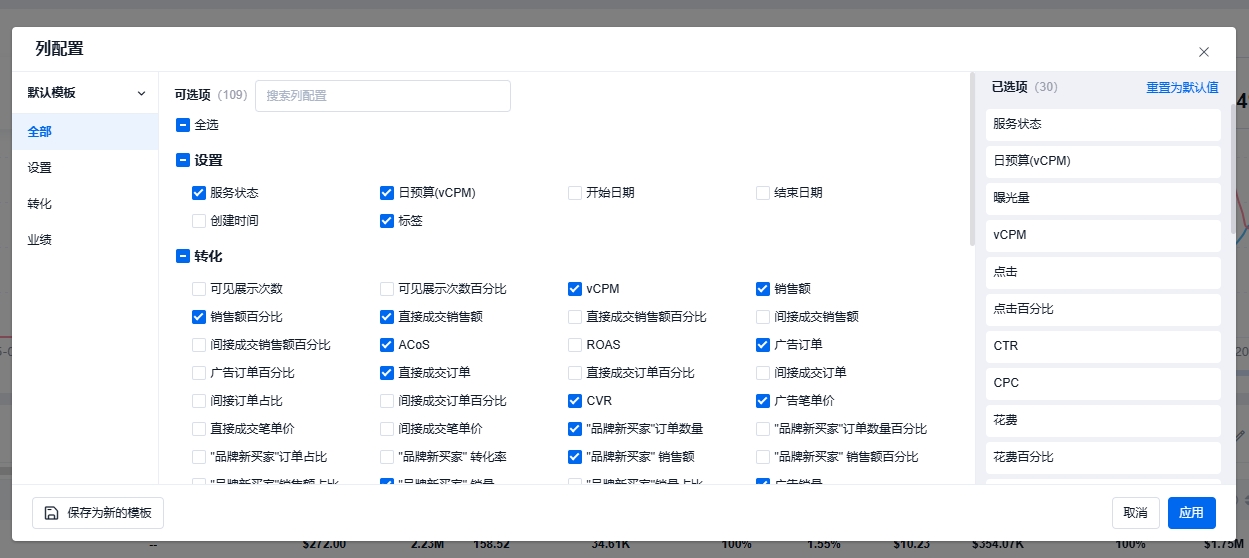Enable the 开始日期 column checkbox
The width and height of the screenshot is (1249, 558).
[575, 193]
